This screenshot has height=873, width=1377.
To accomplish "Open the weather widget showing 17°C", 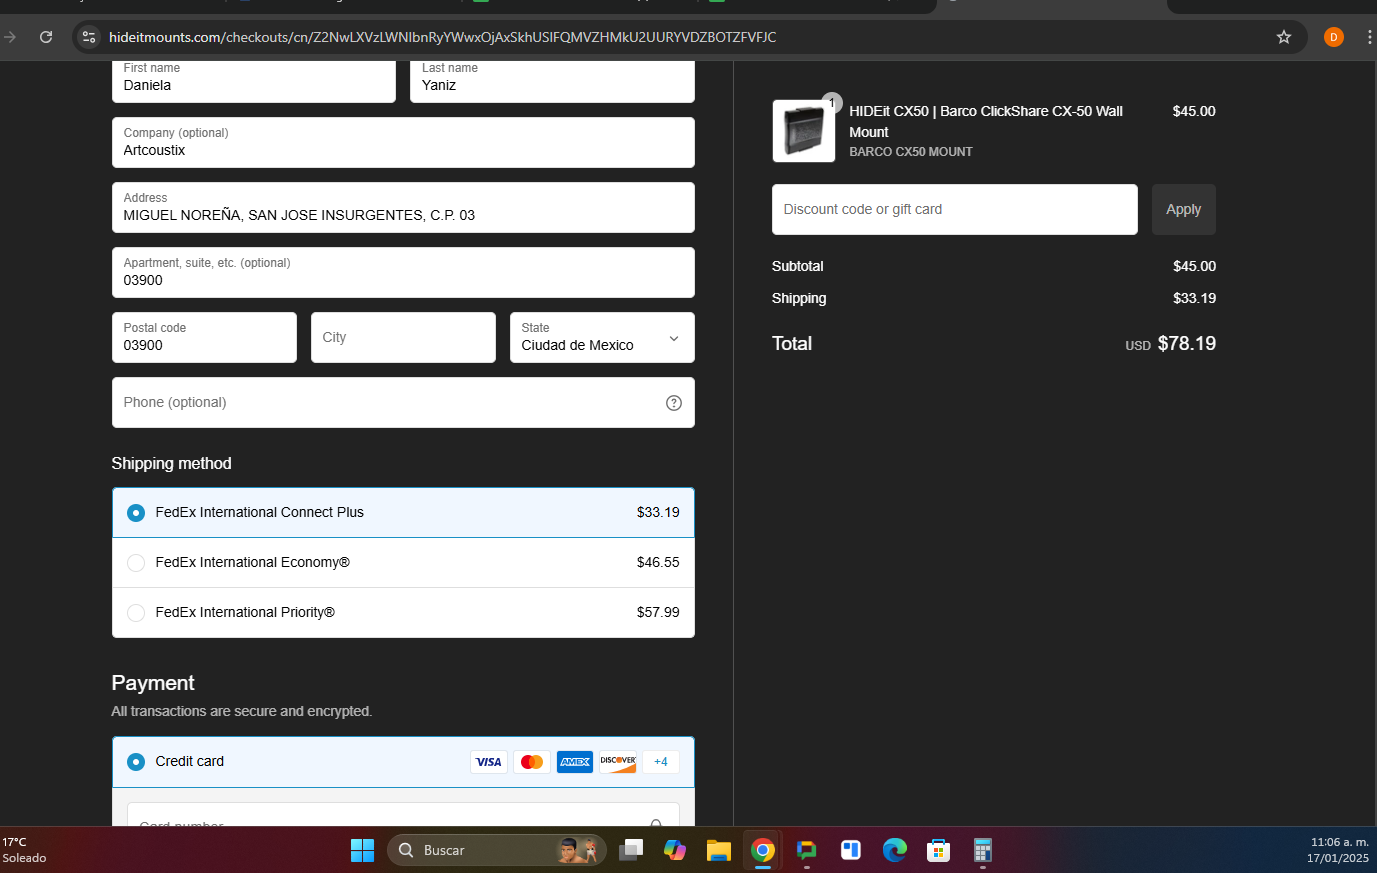I will pyautogui.click(x=26, y=850).
